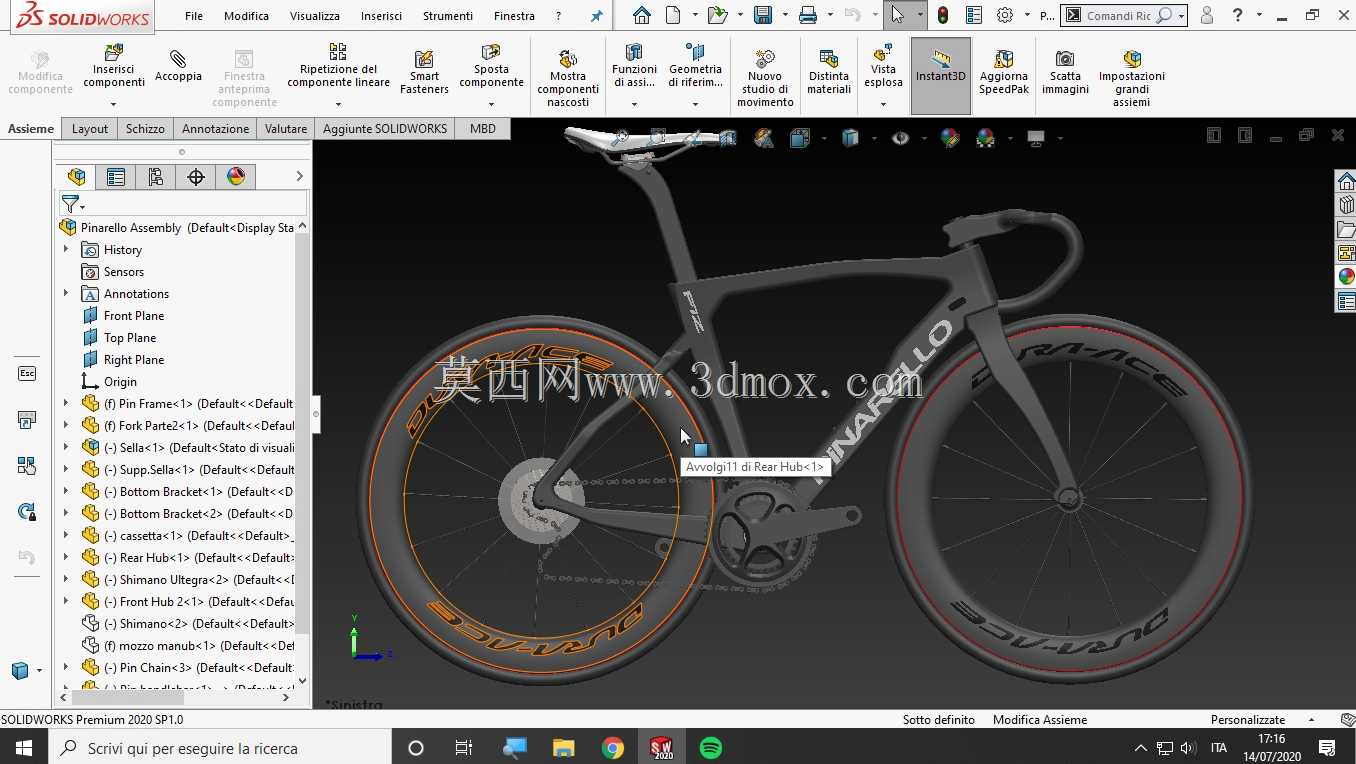Expand the History tree node
This screenshot has width=1356, height=764.
pos(66,250)
